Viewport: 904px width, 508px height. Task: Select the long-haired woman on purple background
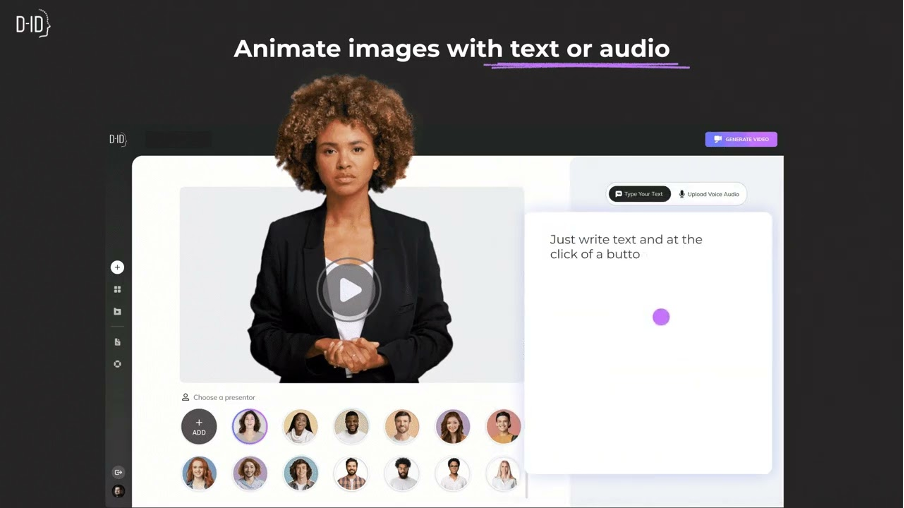(453, 427)
